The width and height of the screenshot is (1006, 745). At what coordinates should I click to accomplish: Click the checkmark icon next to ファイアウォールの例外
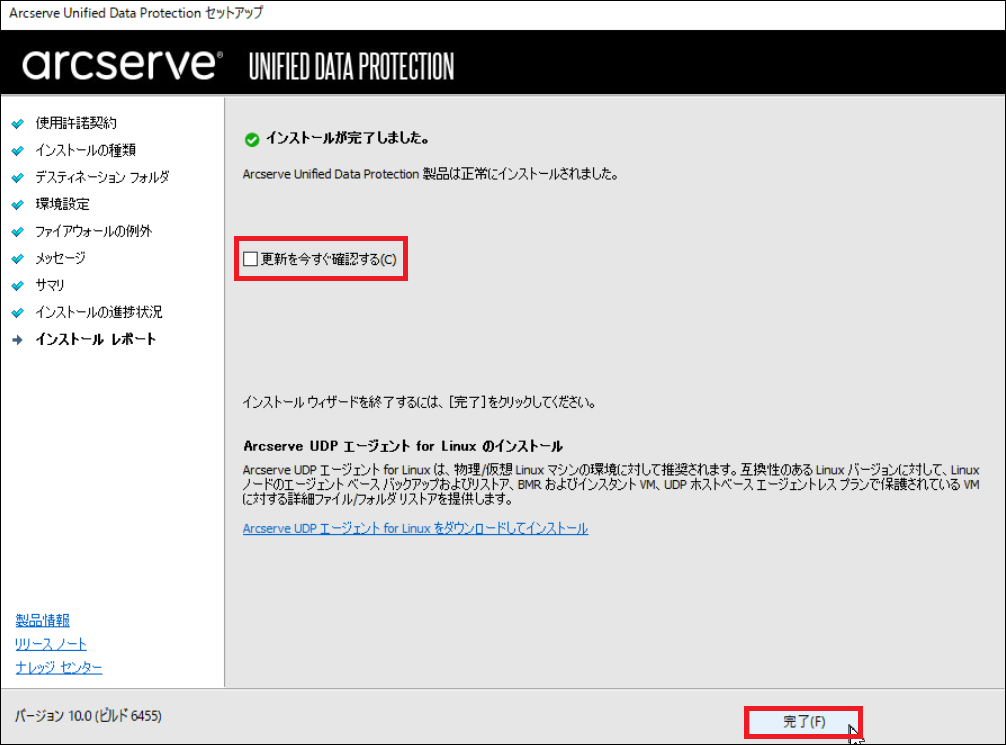click(x=18, y=232)
